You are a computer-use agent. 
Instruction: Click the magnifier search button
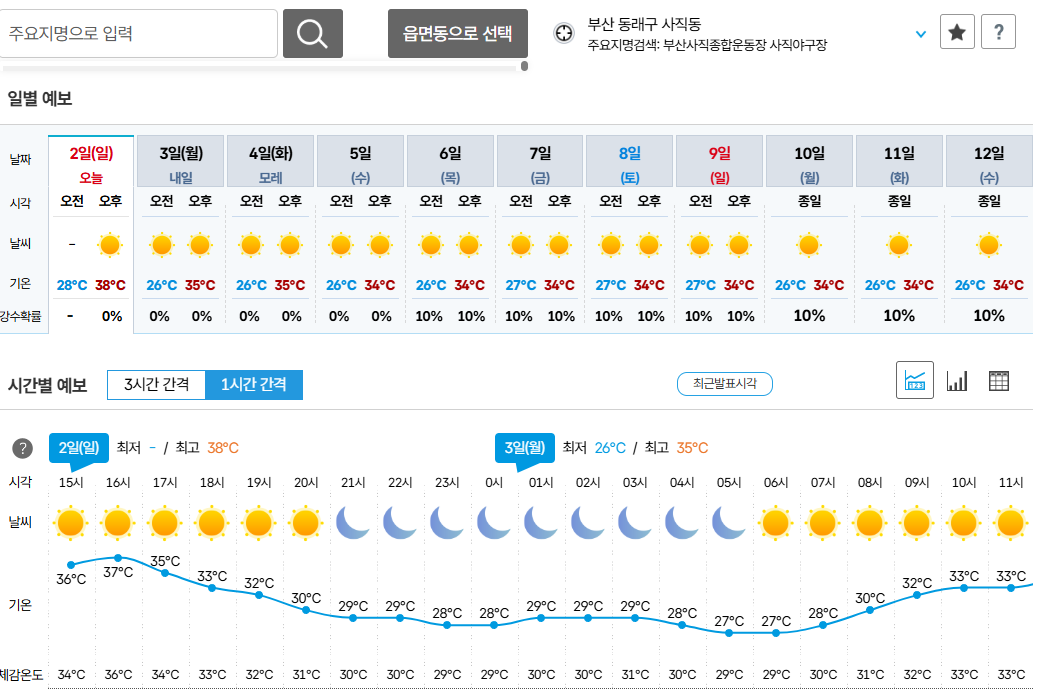(313, 33)
